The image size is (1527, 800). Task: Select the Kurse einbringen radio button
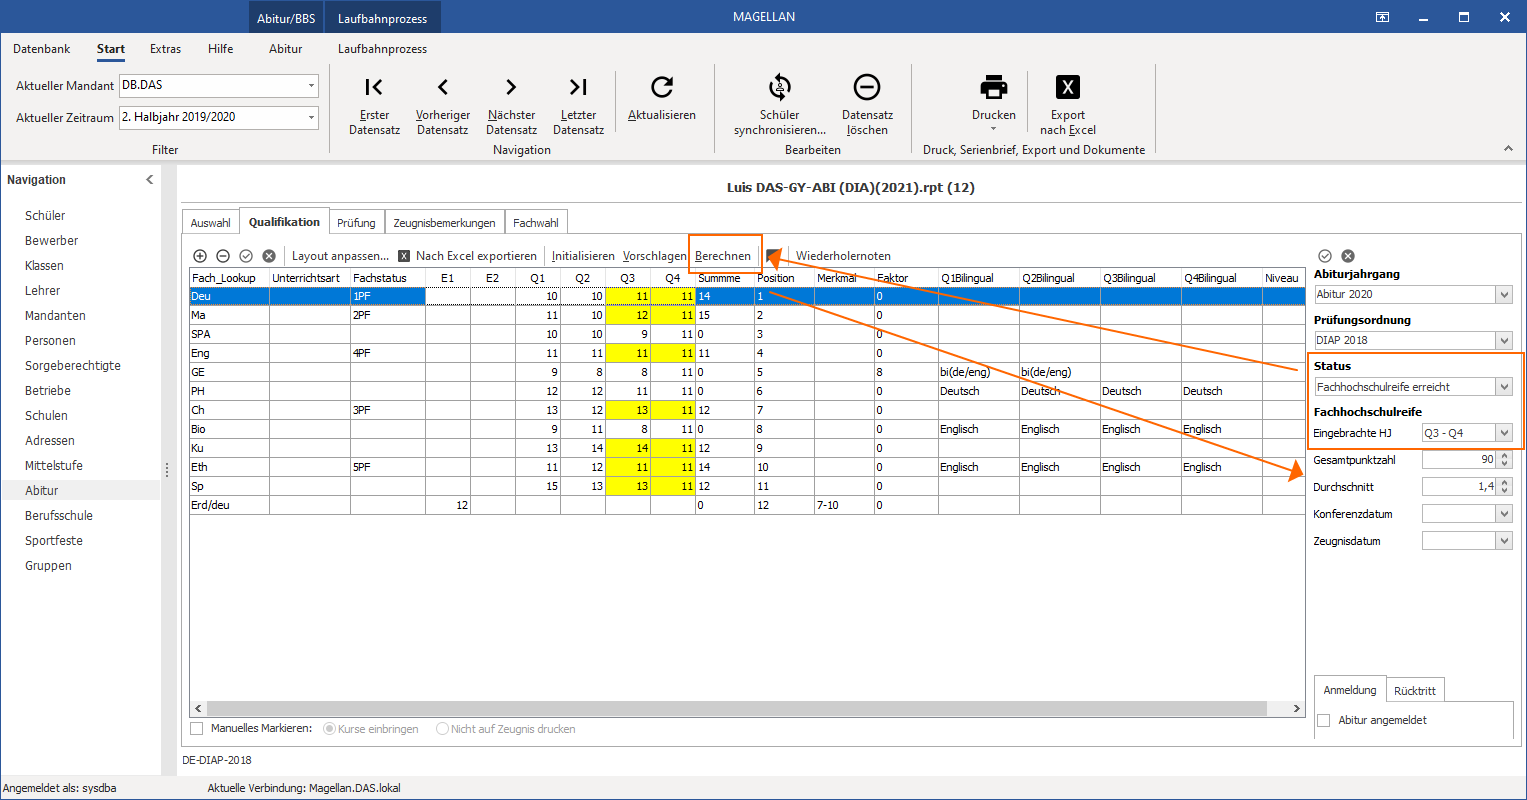(329, 729)
